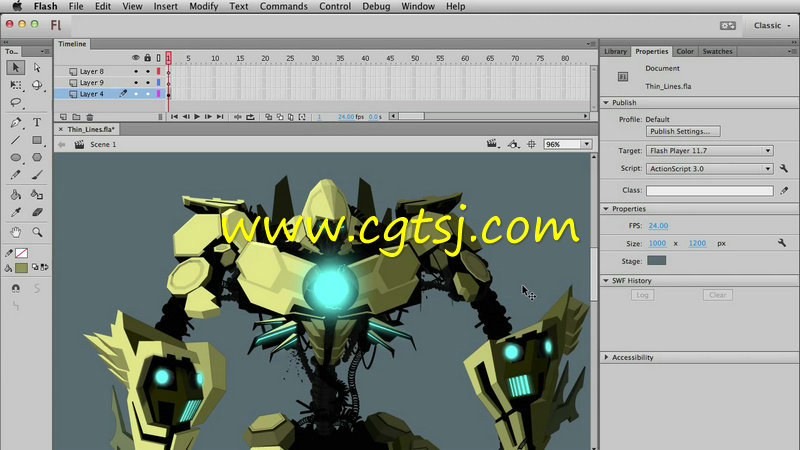Select the PolyStar tool
The height and width of the screenshot is (450, 800).
tap(37, 158)
